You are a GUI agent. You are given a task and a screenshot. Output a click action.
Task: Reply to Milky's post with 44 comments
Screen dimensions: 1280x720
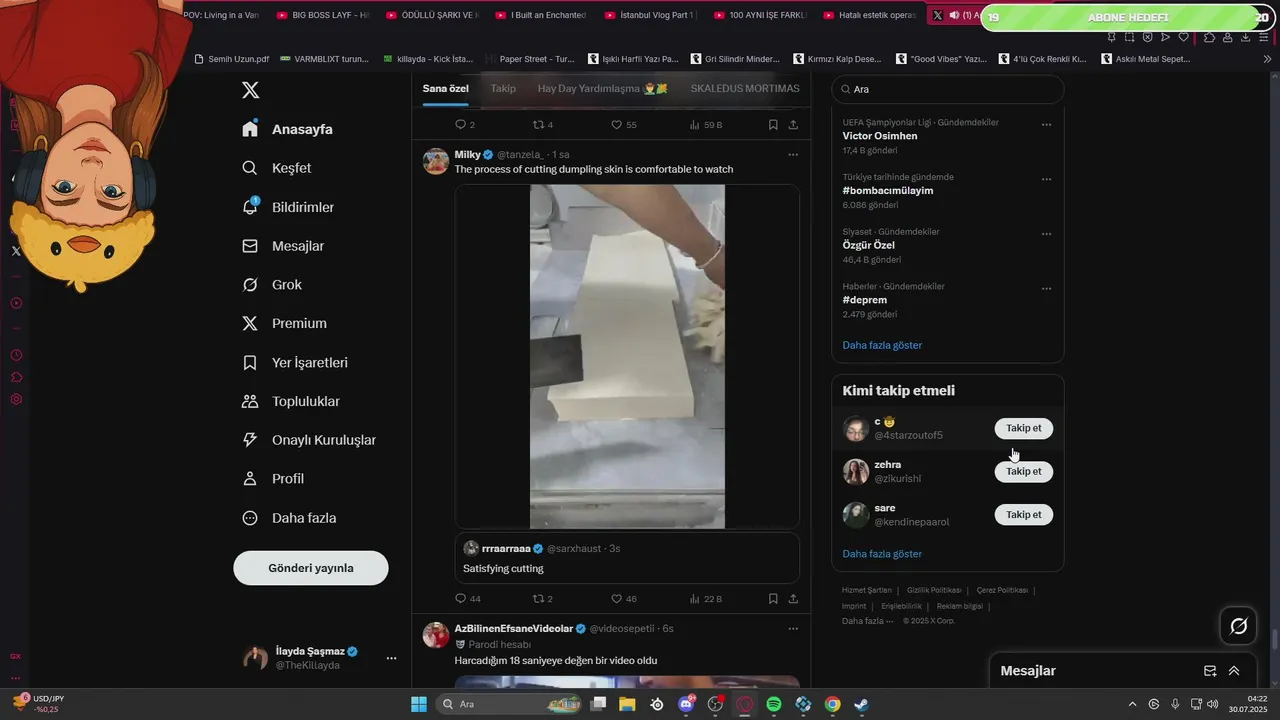tap(468, 599)
